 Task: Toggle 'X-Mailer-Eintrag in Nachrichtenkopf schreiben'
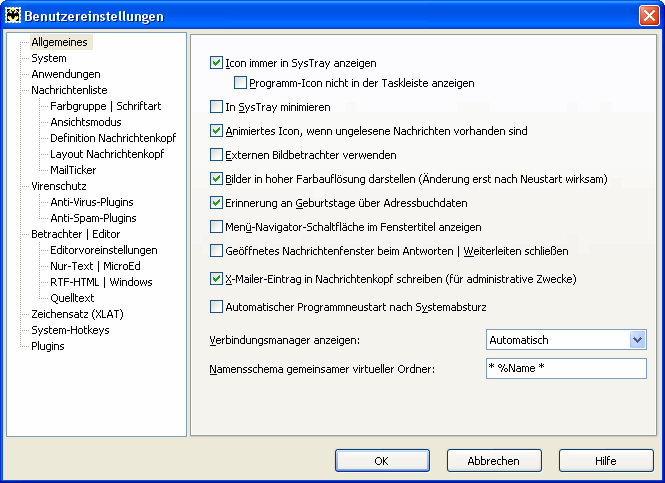click(x=216, y=279)
